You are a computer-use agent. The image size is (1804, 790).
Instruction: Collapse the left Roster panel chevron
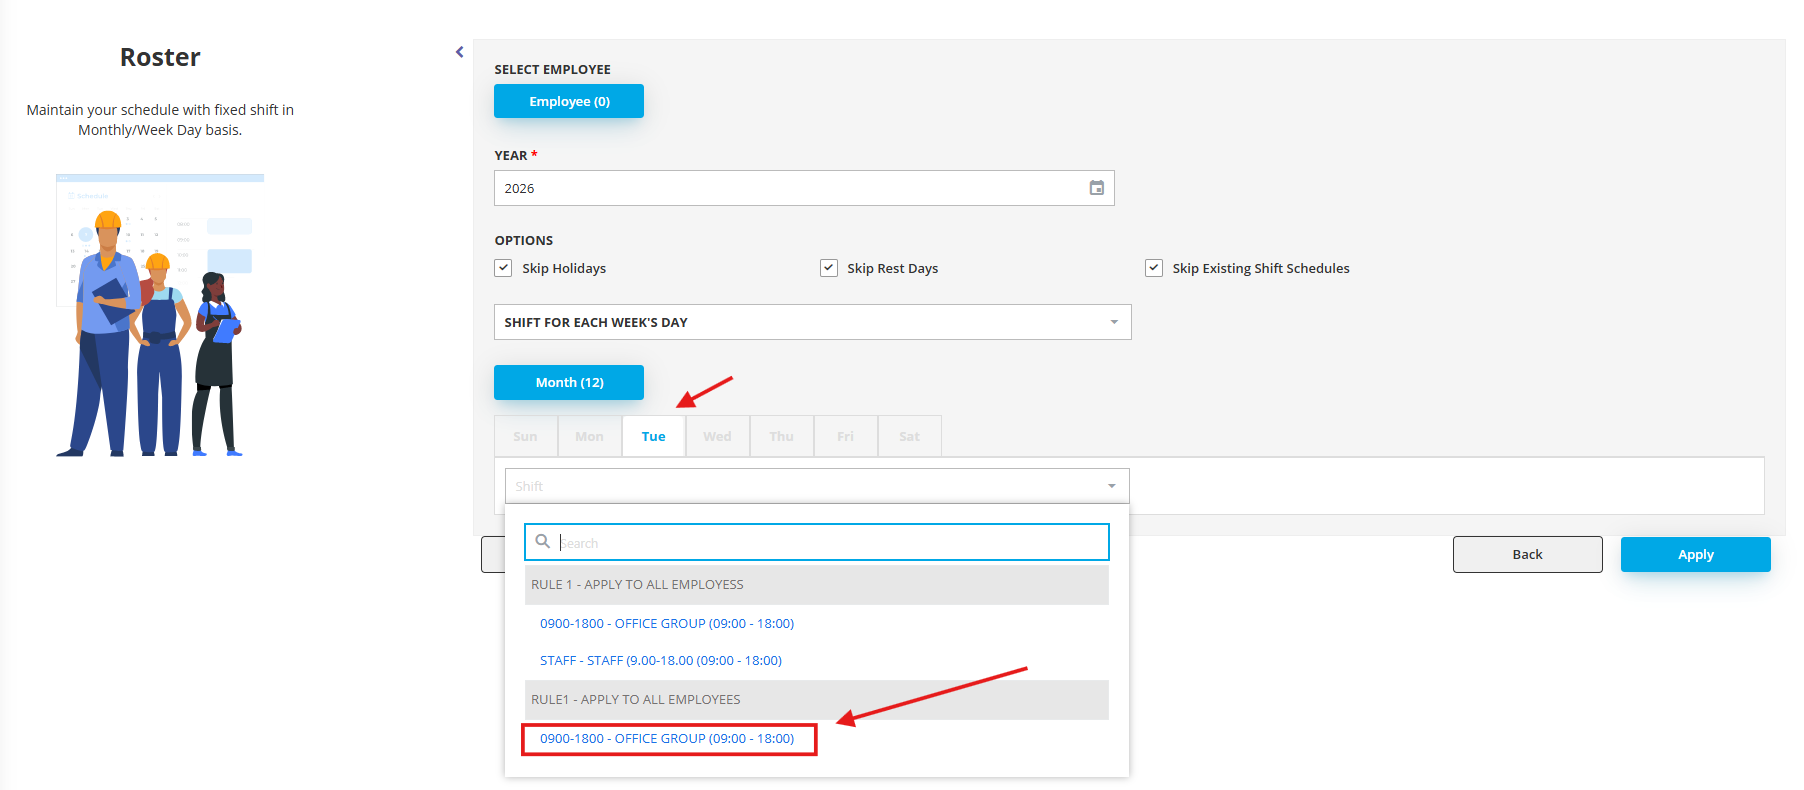click(459, 52)
